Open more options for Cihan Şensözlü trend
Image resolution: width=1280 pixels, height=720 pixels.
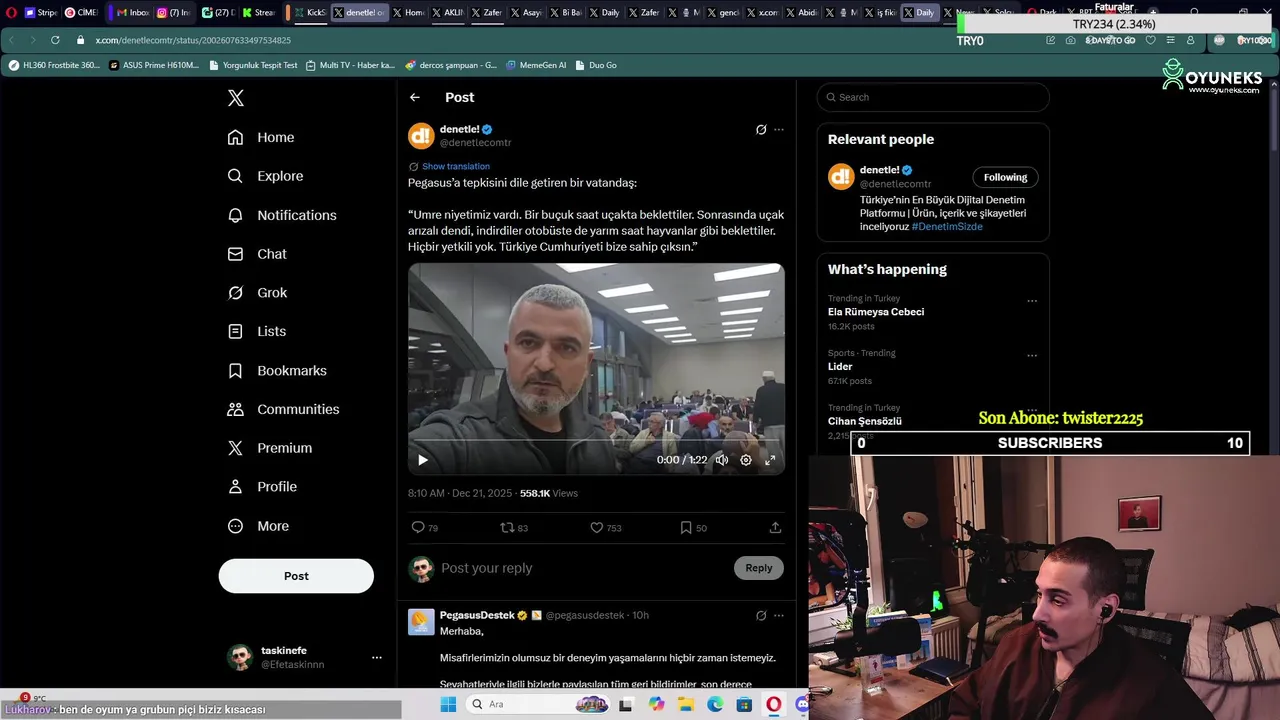pos(1032,410)
